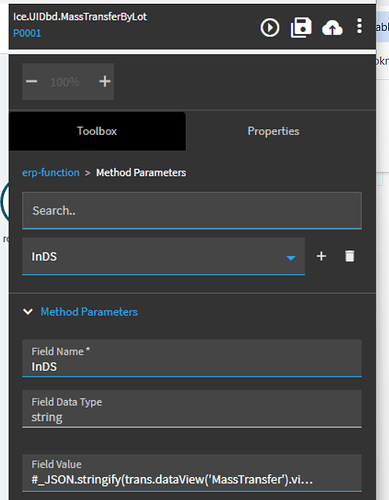Screen dimensions: 389x500
Task: Click the cloud upload publish icon
Action: [x=332, y=28]
